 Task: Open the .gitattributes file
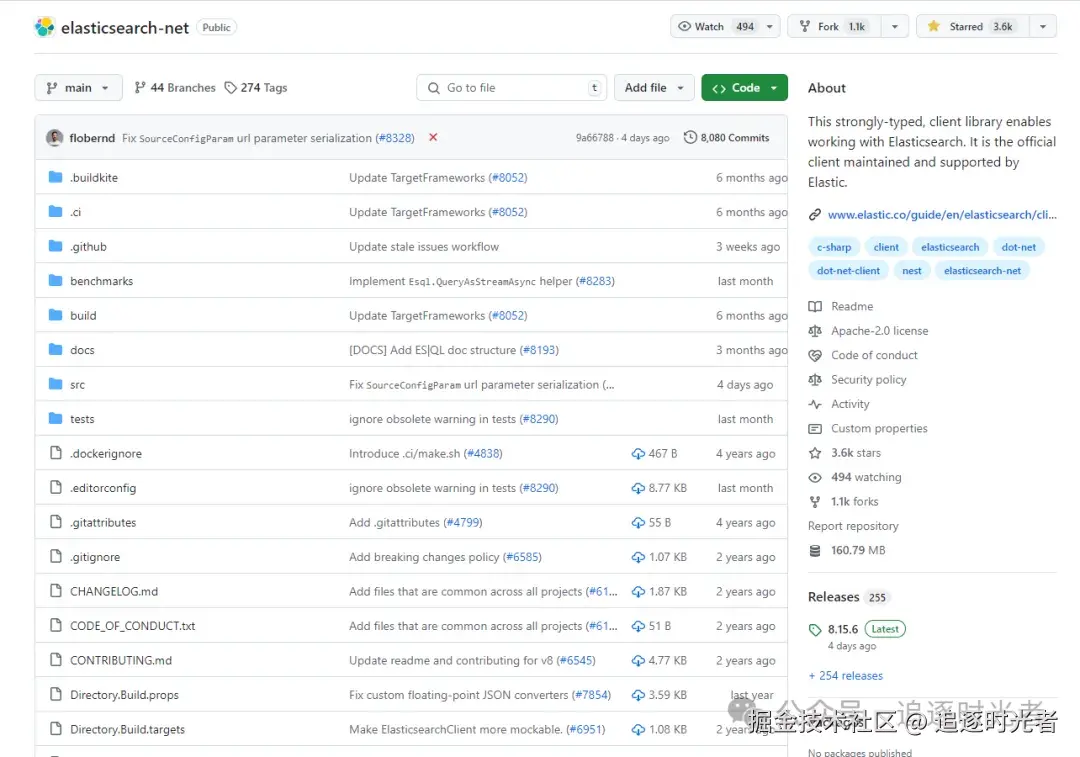click(103, 522)
